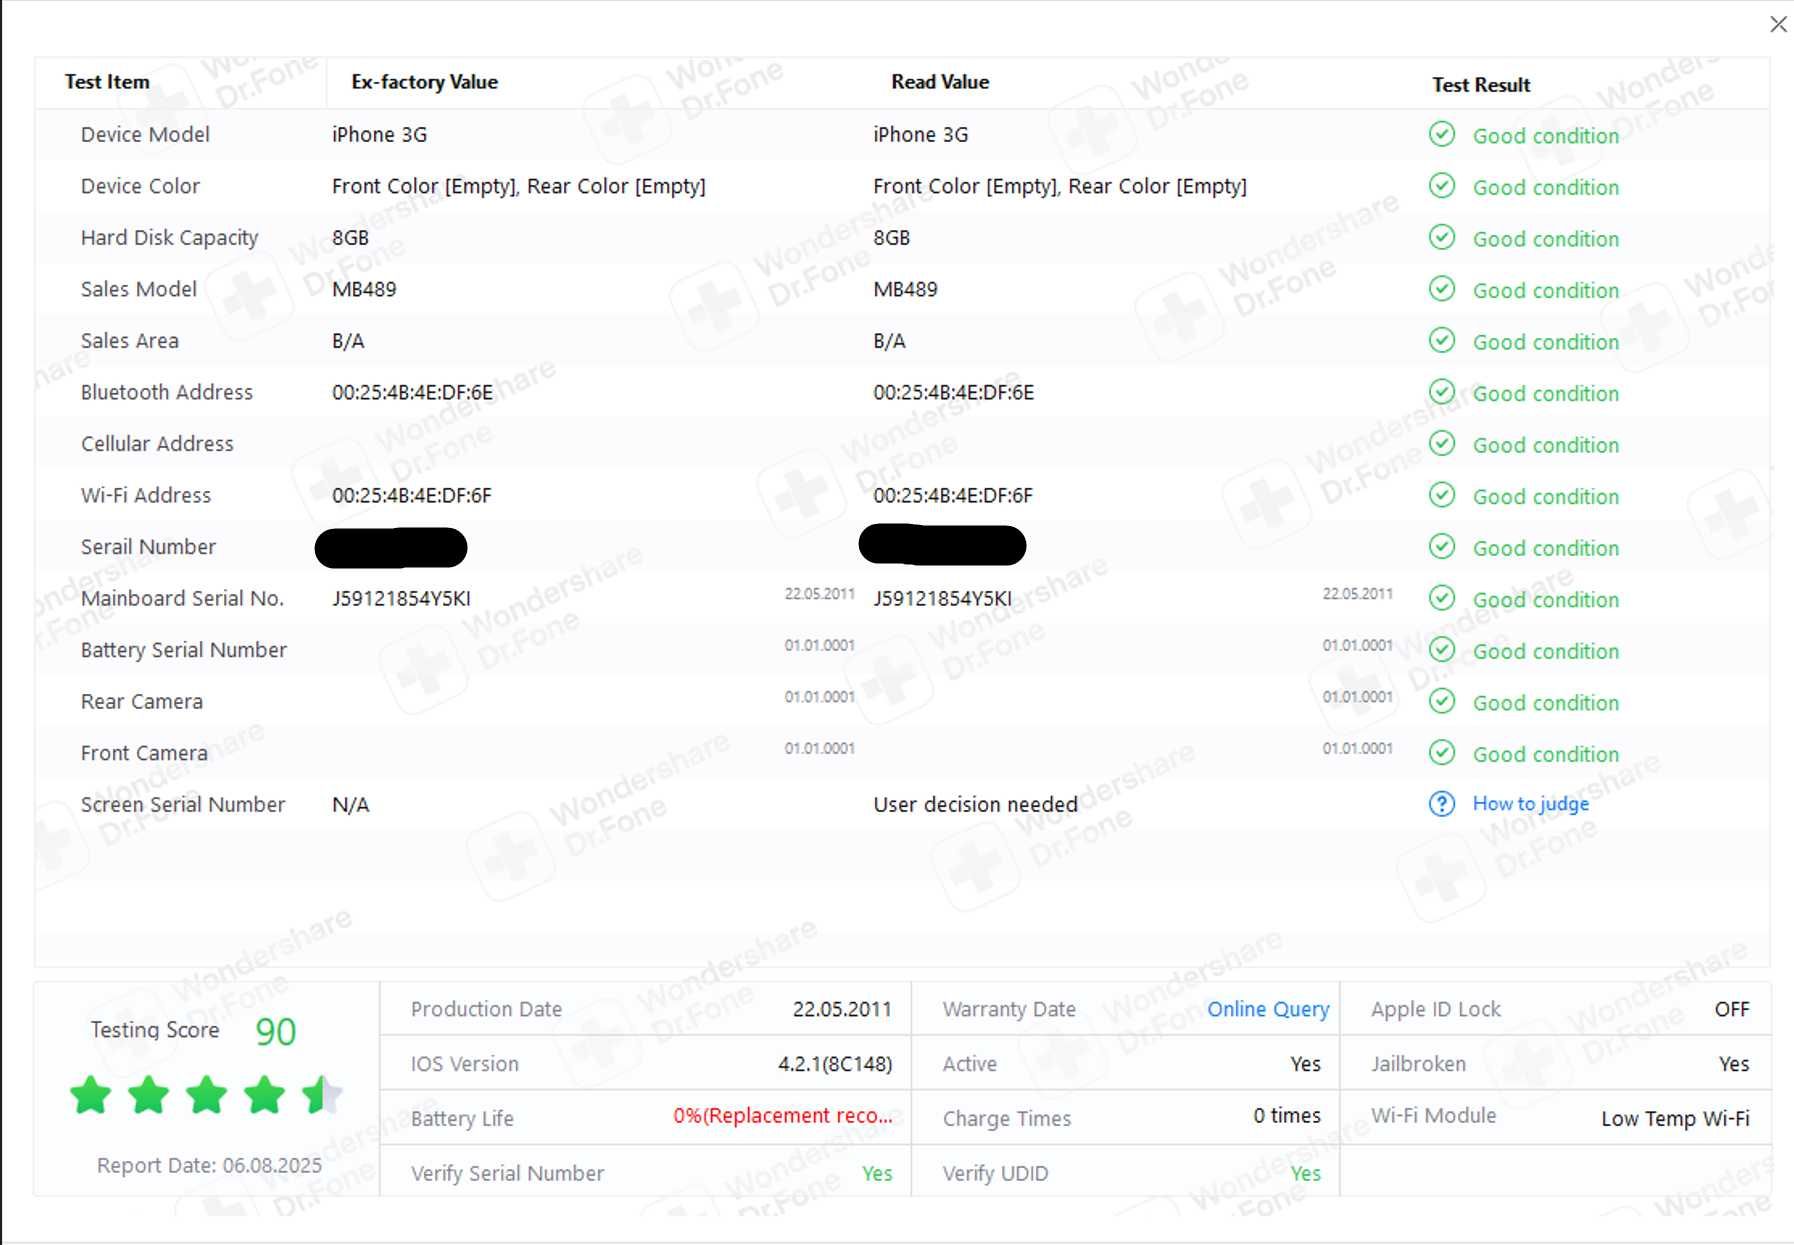Click the IOS Version value 4.2.1(8C148)
1794x1245 pixels.
pos(835,1064)
